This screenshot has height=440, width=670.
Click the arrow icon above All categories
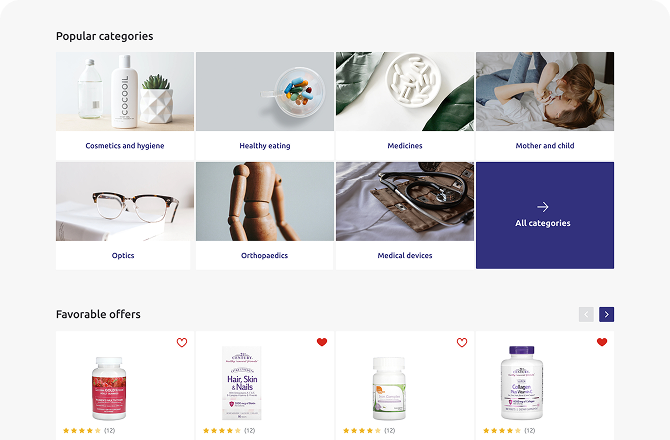(x=543, y=207)
